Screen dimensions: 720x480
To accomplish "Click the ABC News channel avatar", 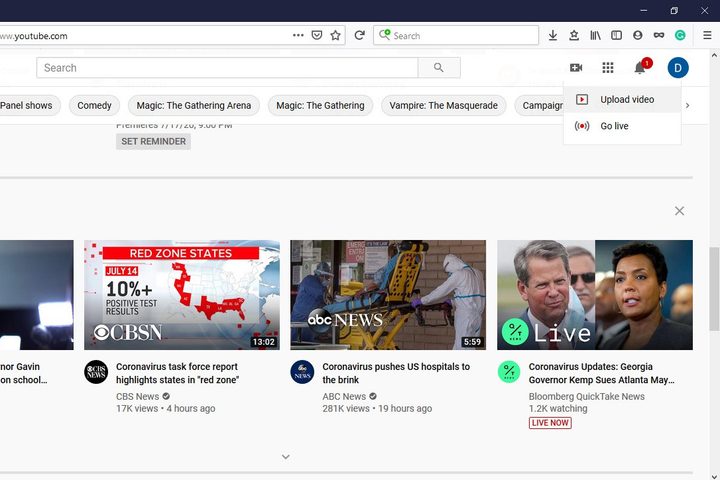I will pos(302,372).
